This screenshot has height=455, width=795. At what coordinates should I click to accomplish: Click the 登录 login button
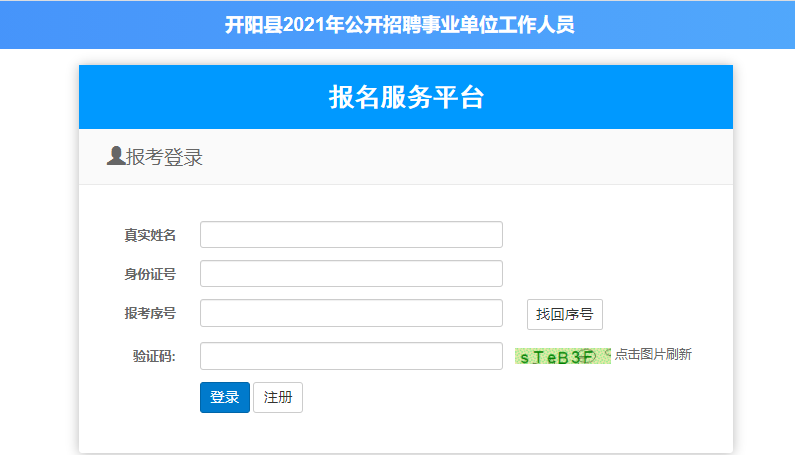pyautogui.click(x=225, y=397)
